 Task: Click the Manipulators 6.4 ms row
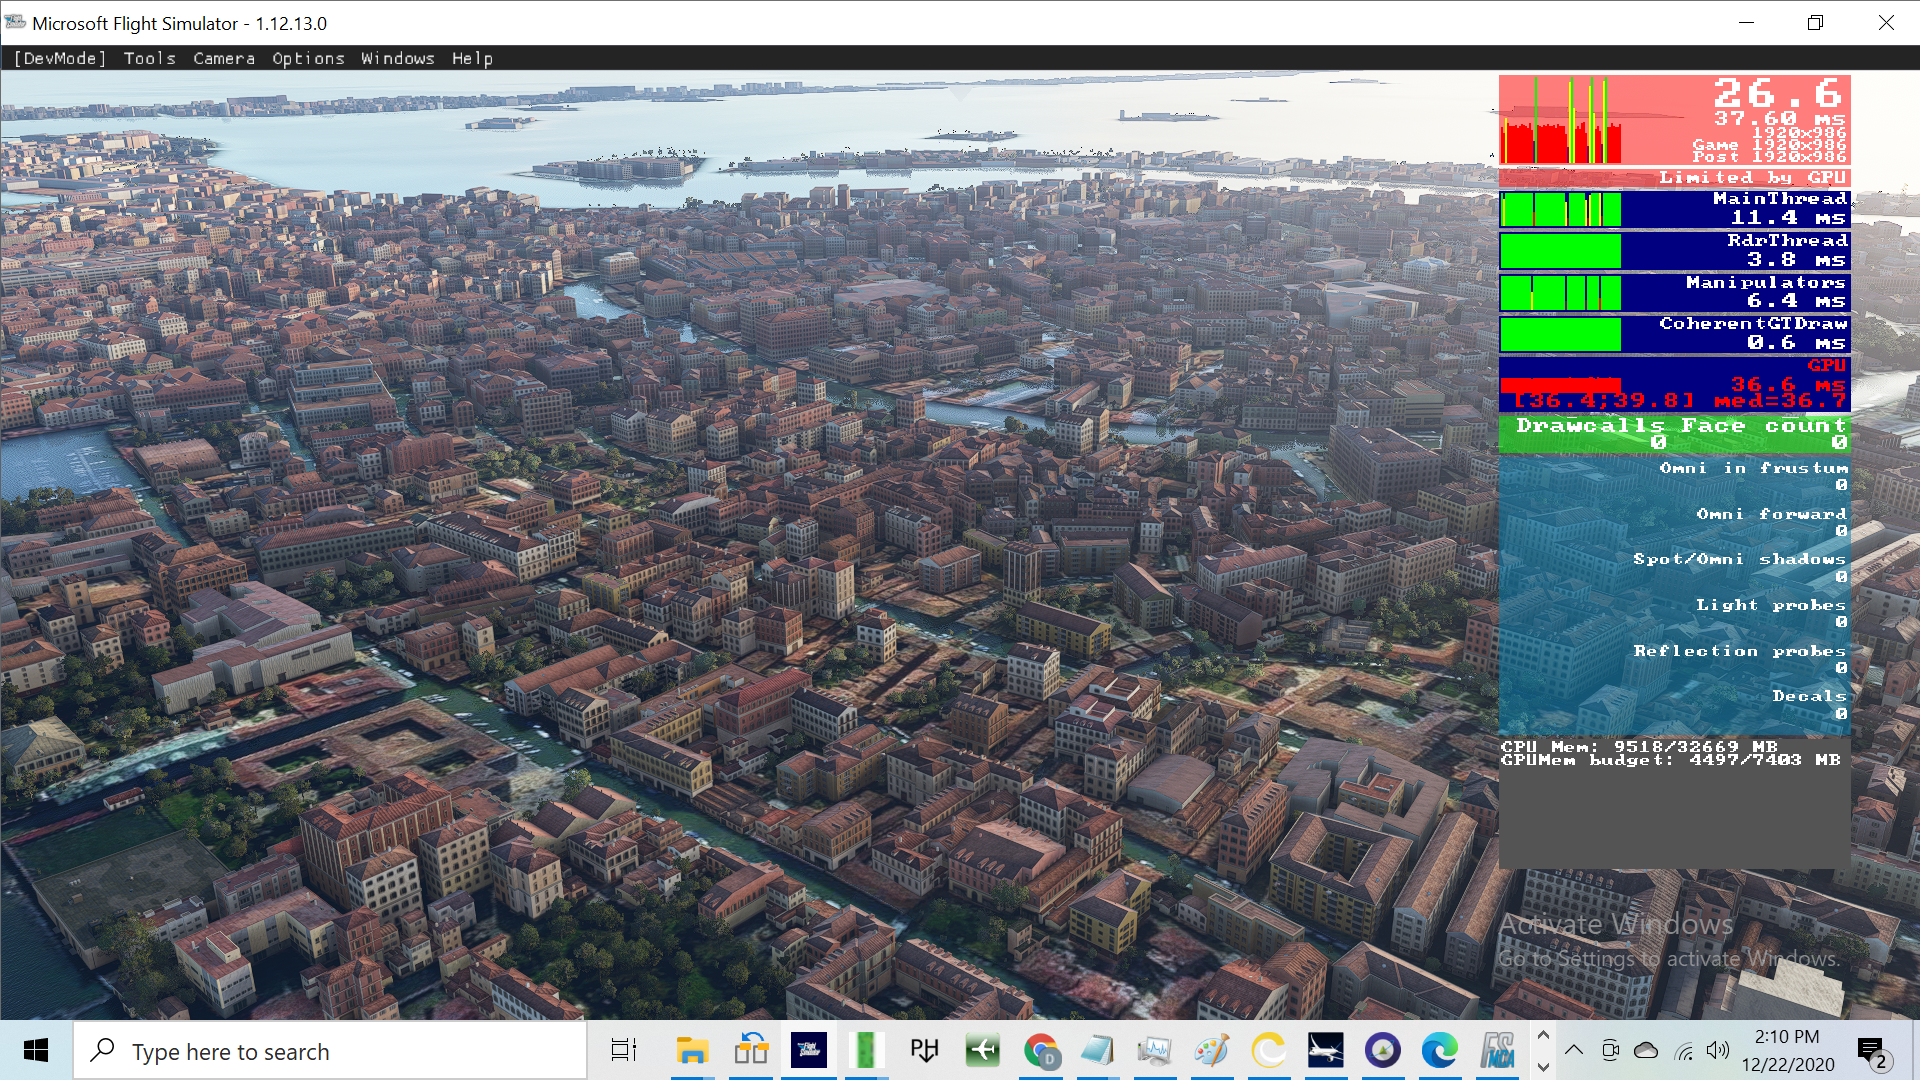click(x=1675, y=293)
